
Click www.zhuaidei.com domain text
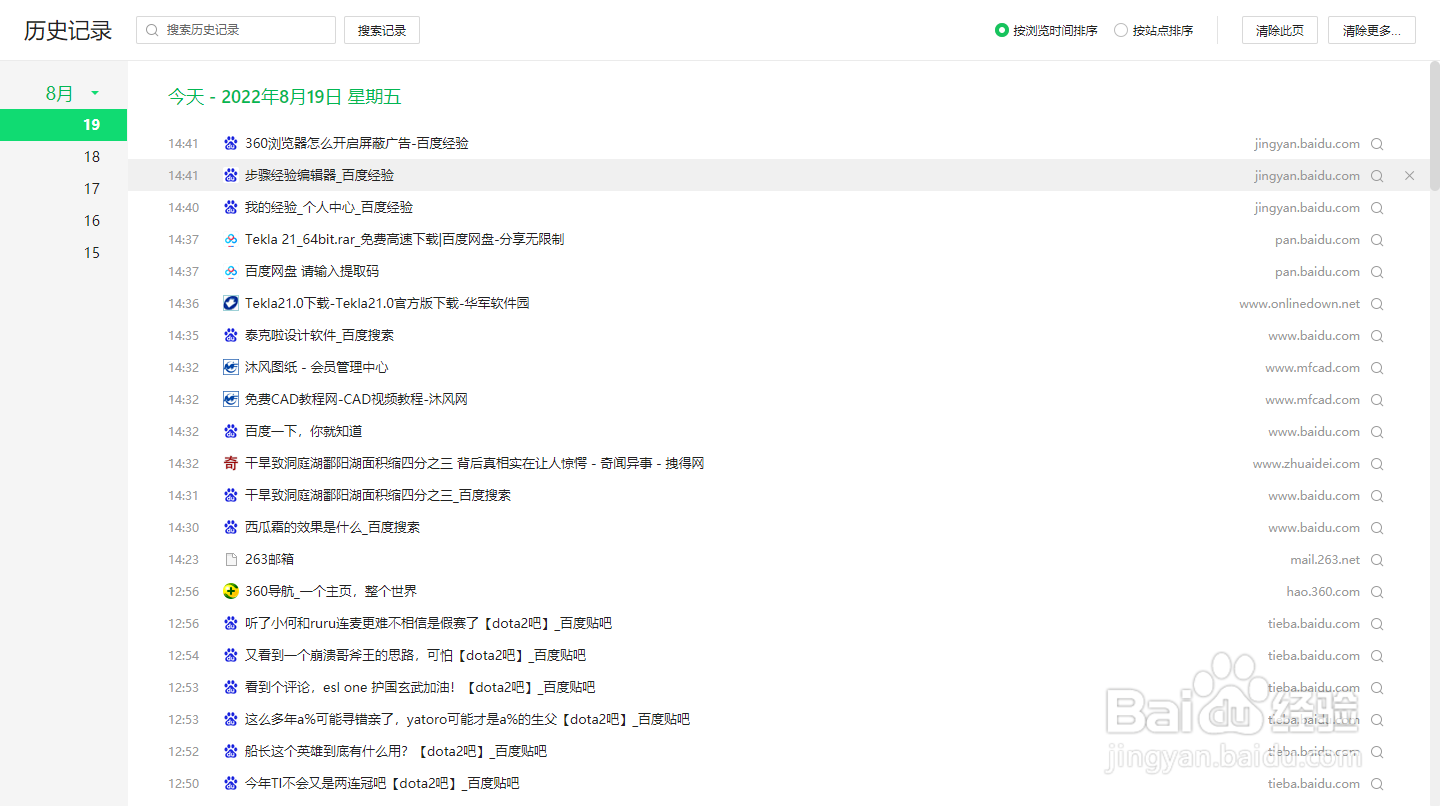pyautogui.click(x=1307, y=463)
